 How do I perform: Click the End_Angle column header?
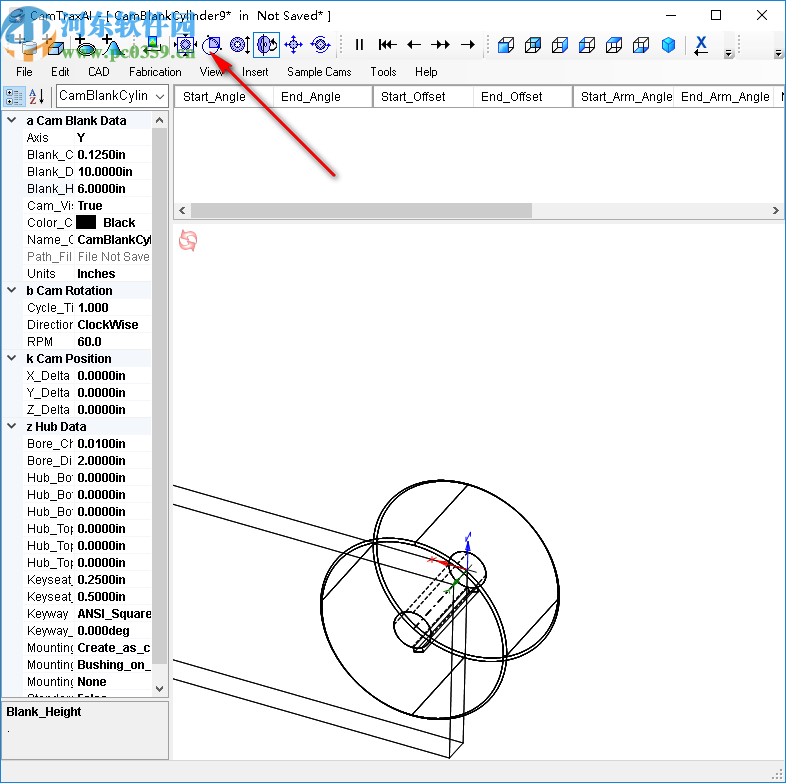pos(323,96)
